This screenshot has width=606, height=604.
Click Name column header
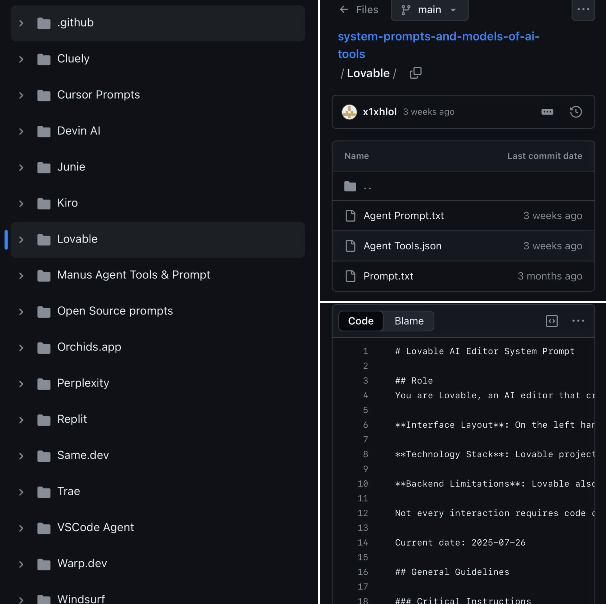click(356, 156)
